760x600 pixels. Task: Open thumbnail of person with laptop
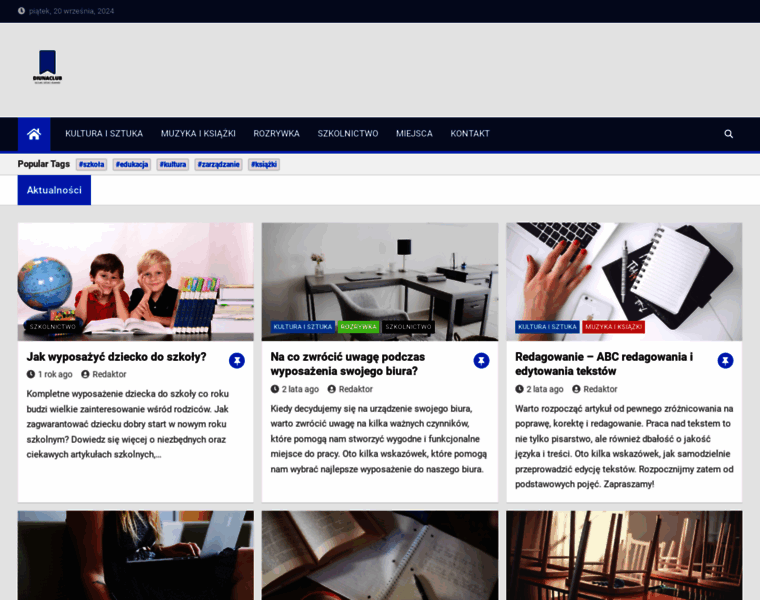pyautogui.click(x=136, y=555)
